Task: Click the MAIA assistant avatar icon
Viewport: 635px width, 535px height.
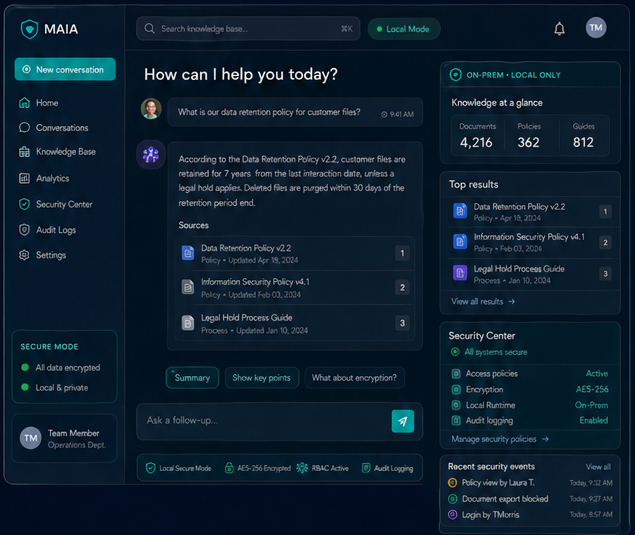Action: 151,155
